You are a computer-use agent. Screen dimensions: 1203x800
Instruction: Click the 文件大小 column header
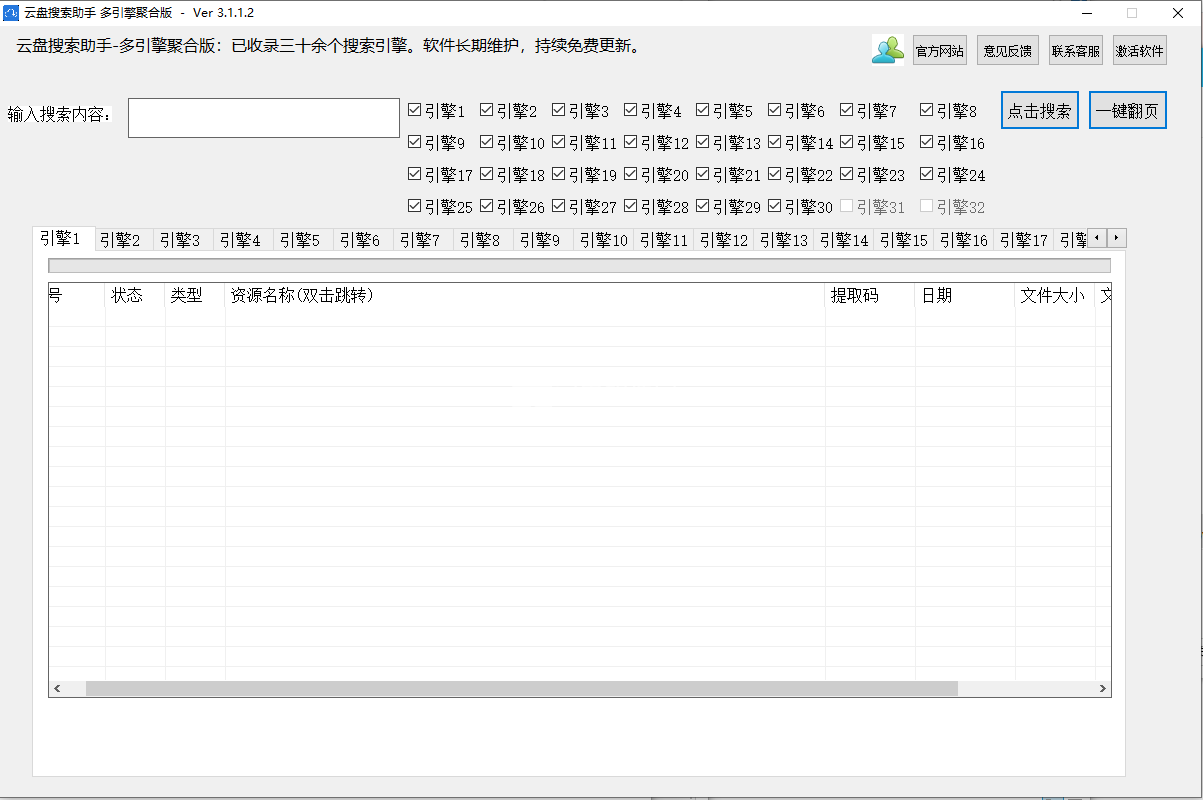1056,296
